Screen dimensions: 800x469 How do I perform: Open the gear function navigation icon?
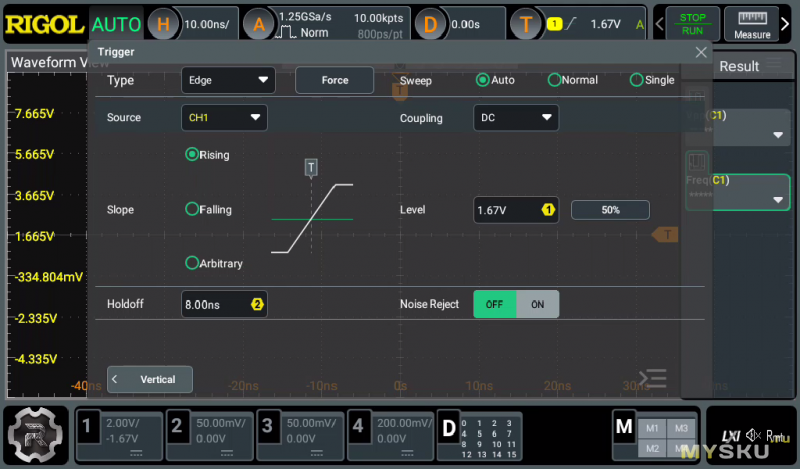coord(36,435)
